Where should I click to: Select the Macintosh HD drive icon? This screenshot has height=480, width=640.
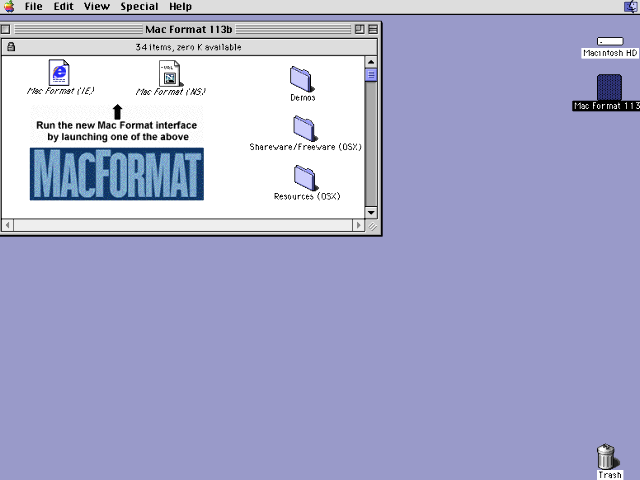pos(610,41)
